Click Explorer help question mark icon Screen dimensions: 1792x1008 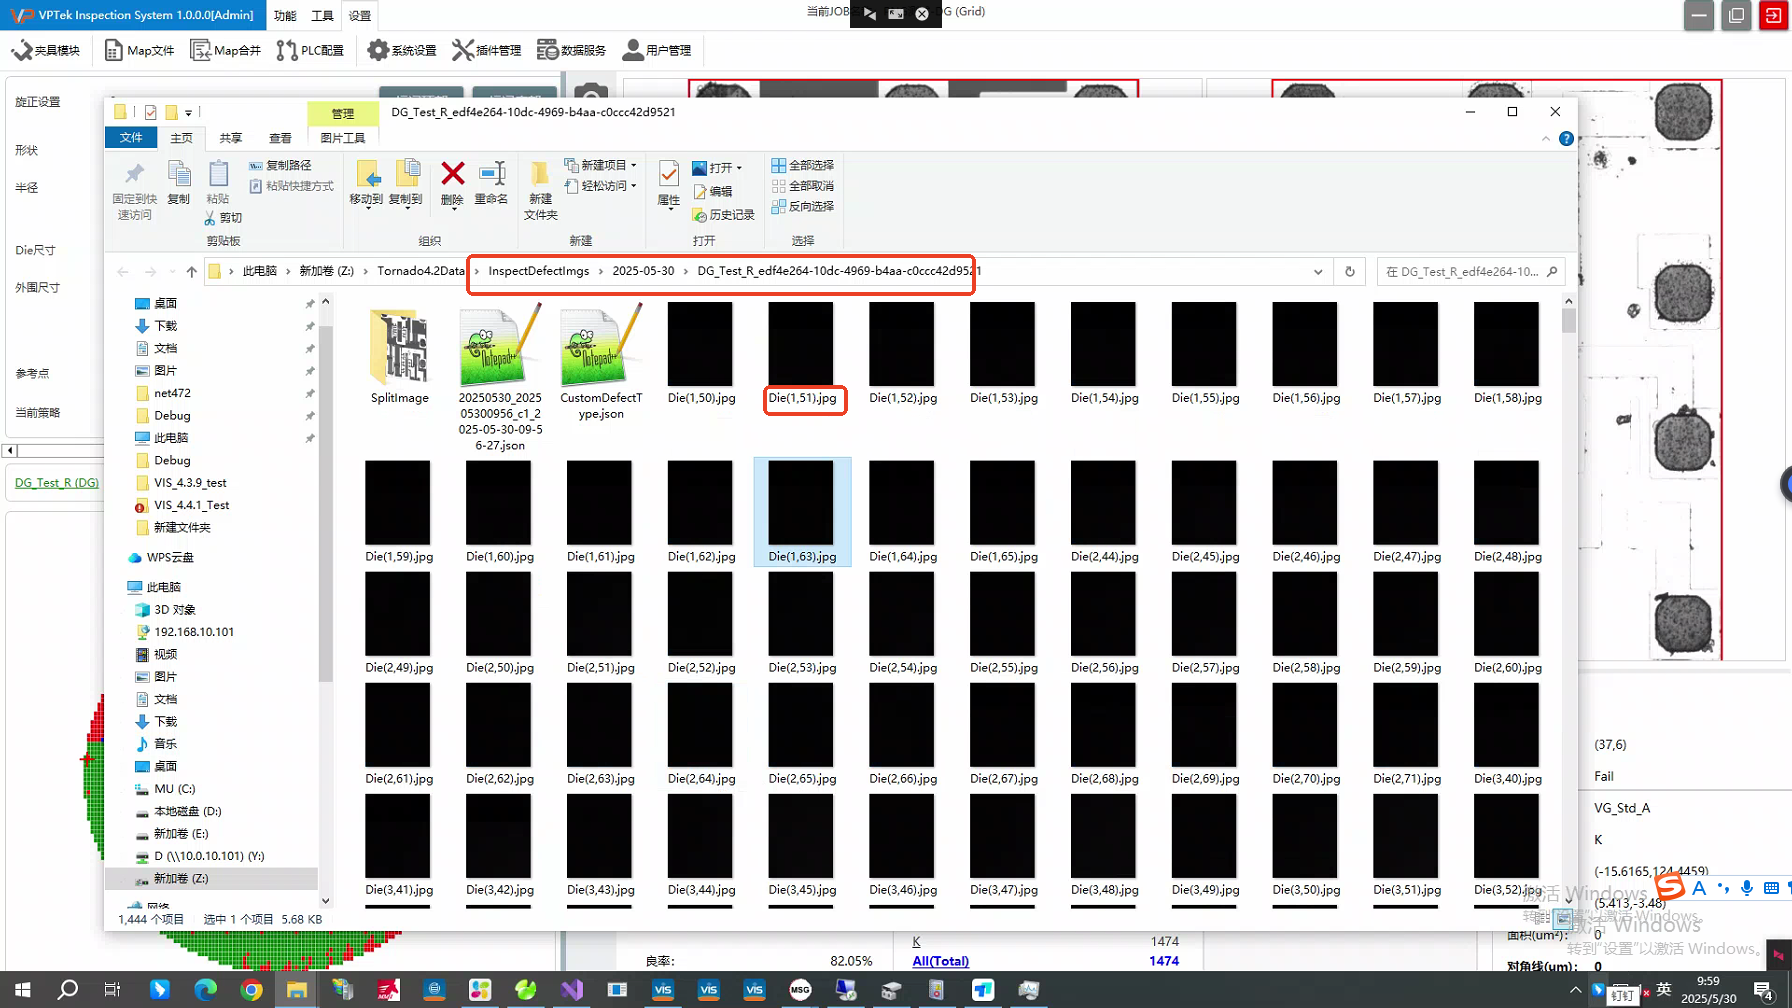point(1566,139)
